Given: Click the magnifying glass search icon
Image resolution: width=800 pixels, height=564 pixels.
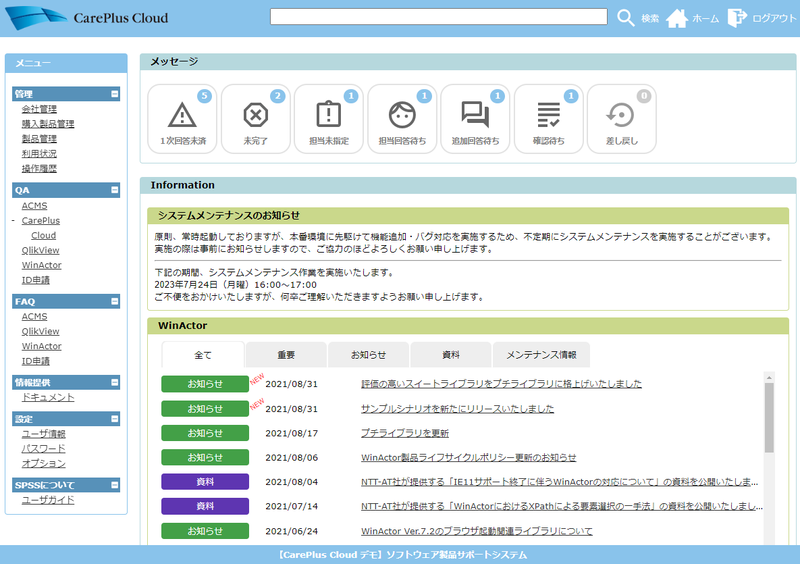Looking at the screenshot, I should coord(626,18).
